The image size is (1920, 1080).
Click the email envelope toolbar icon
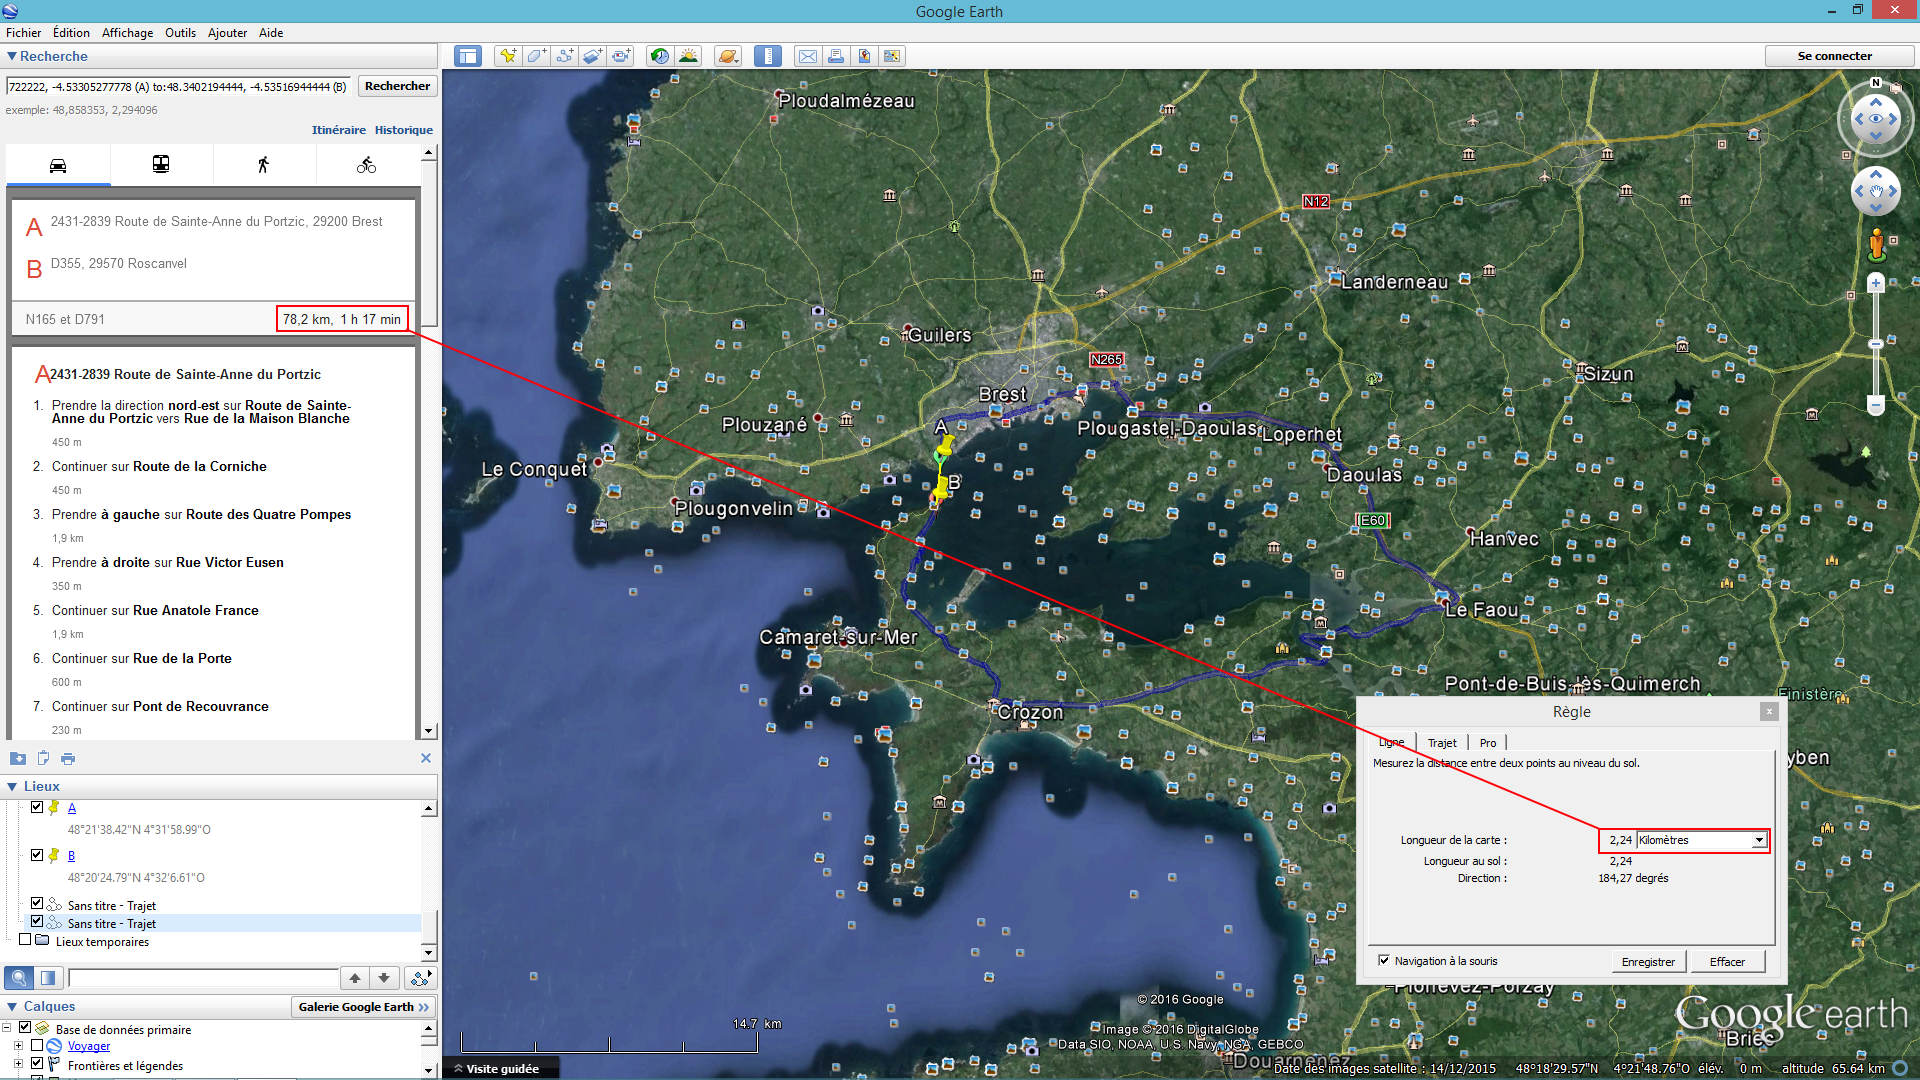click(807, 56)
